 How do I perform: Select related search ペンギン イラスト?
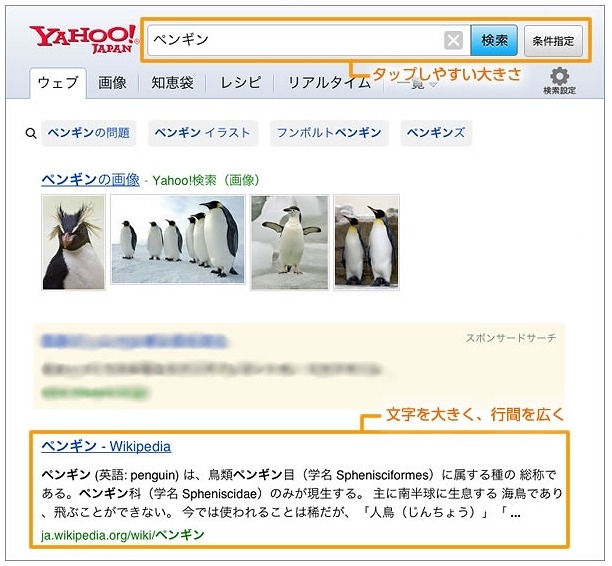(x=203, y=133)
